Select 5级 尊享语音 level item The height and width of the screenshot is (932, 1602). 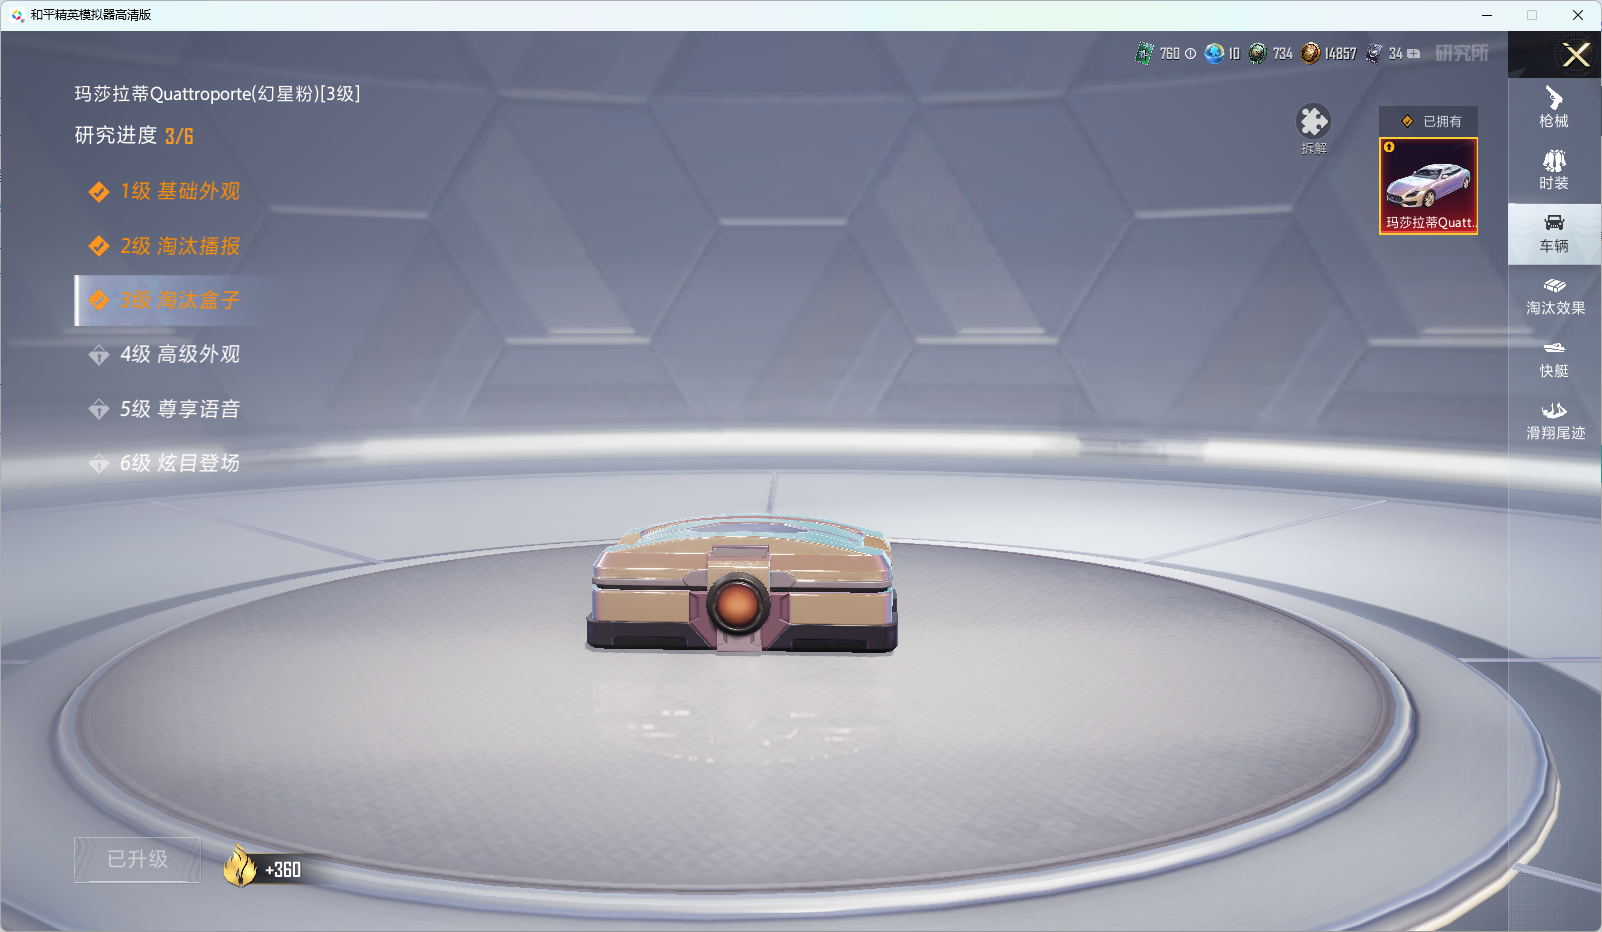[179, 409]
